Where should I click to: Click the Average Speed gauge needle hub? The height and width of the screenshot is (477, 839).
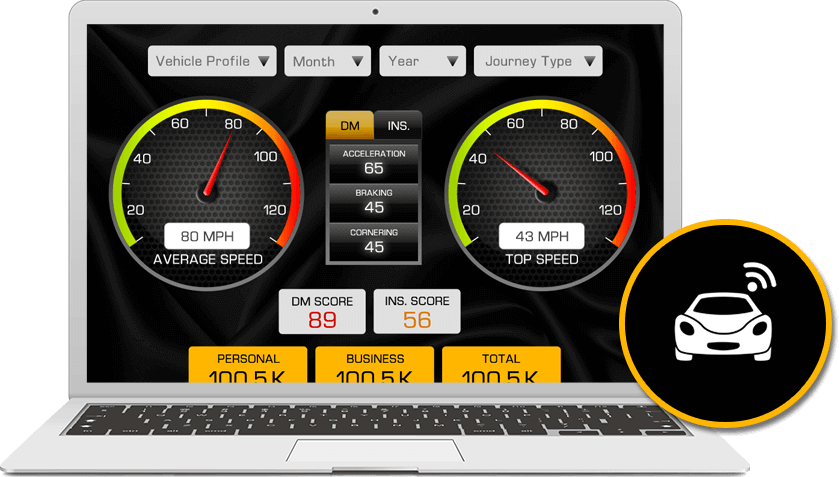[x=209, y=192]
